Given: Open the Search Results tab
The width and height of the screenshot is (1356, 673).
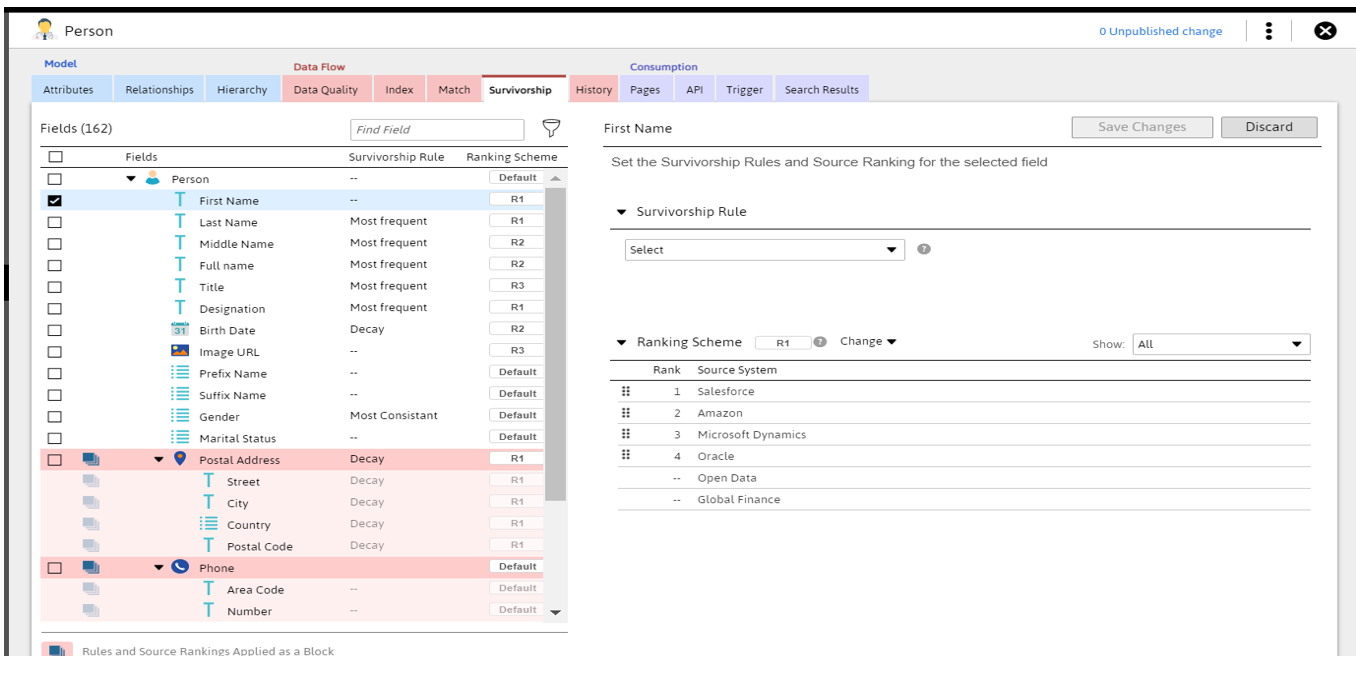Looking at the screenshot, I should click(x=822, y=89).
